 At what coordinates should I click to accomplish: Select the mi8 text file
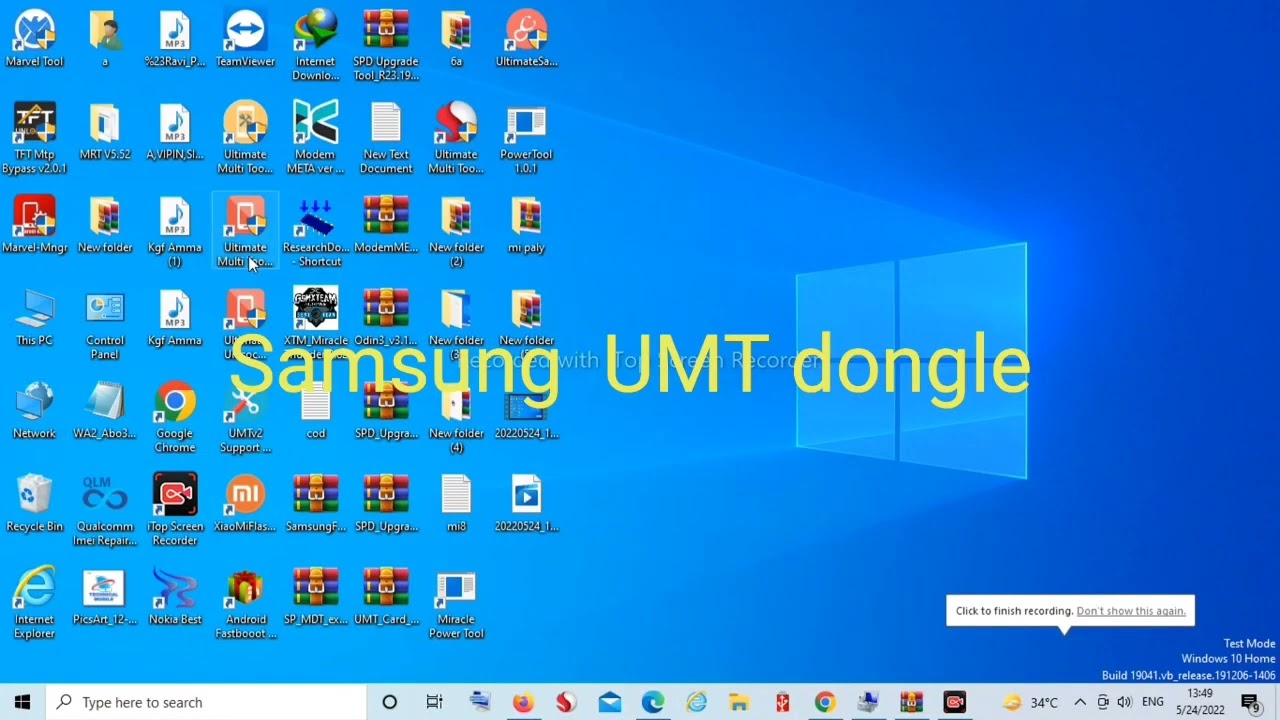(456, 504)
